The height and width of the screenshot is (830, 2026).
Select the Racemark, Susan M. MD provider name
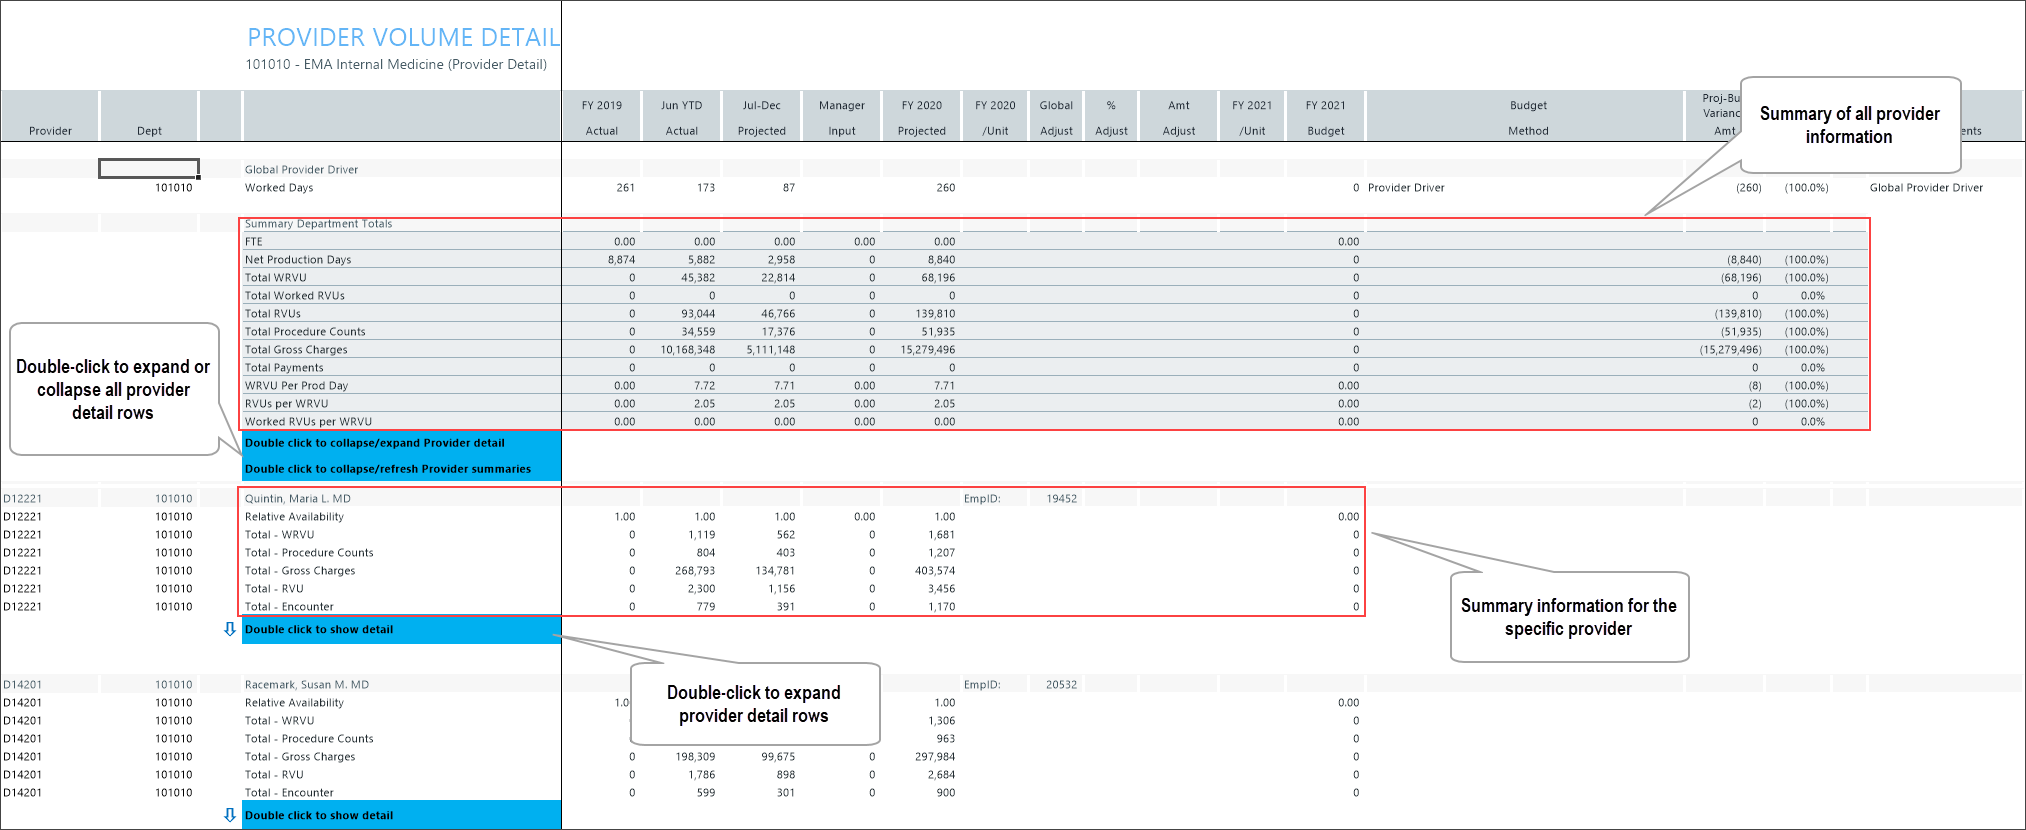click(x=307, y=685)
